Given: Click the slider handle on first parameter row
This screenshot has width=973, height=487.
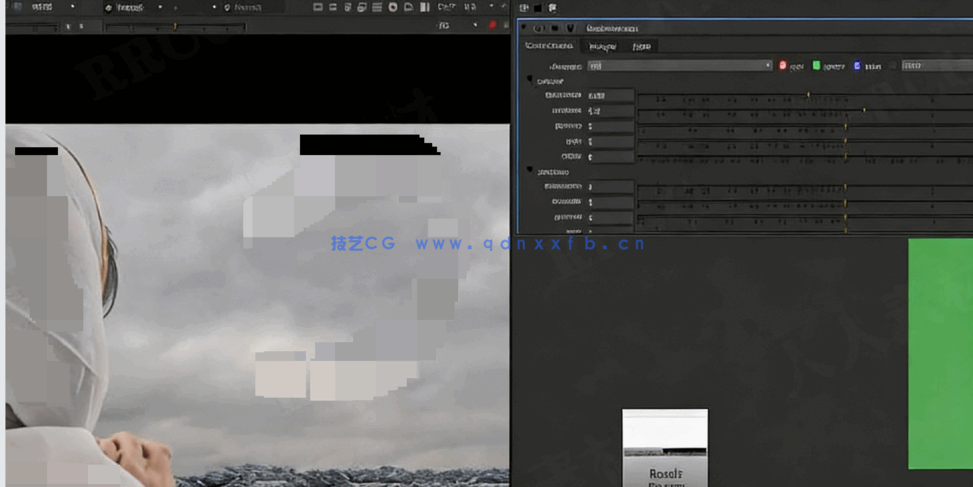Looking at the screenshot, I should pyautogui.click(x=808, y=96).
